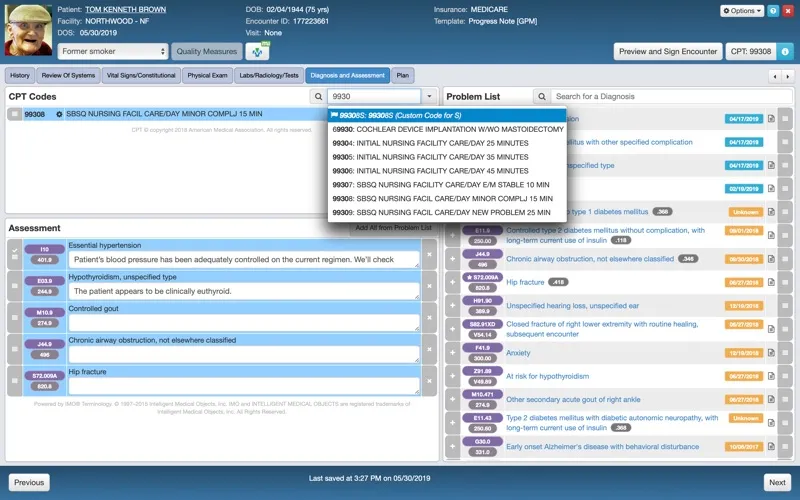Click the Problem List search magnifier icon

[x=541, y=96]
